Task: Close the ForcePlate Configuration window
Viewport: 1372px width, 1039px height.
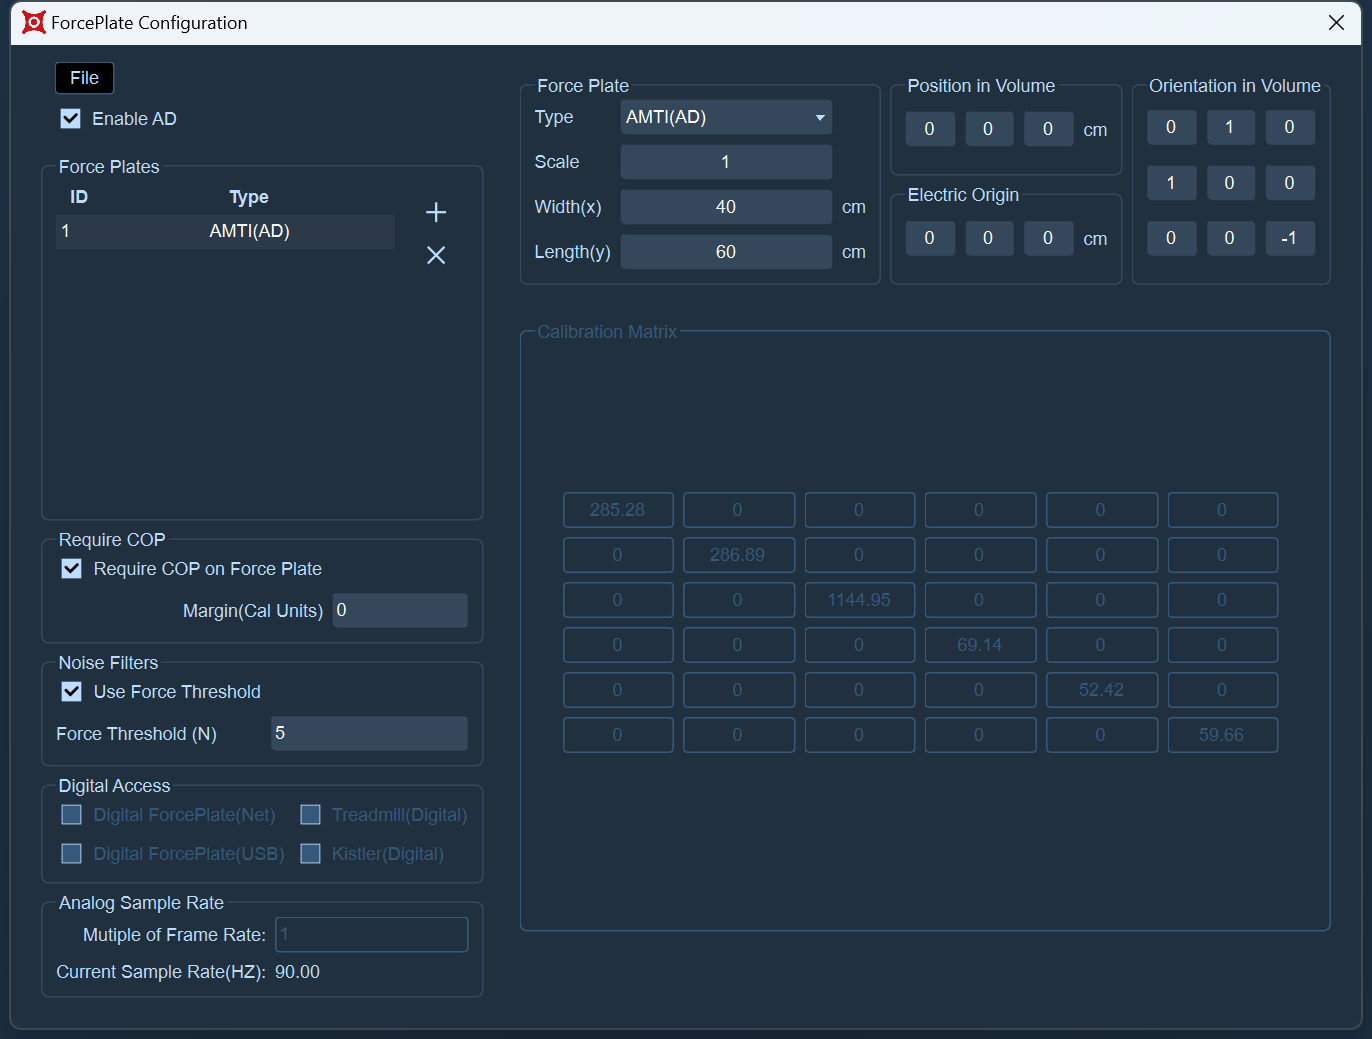Action: (1336, 22)
